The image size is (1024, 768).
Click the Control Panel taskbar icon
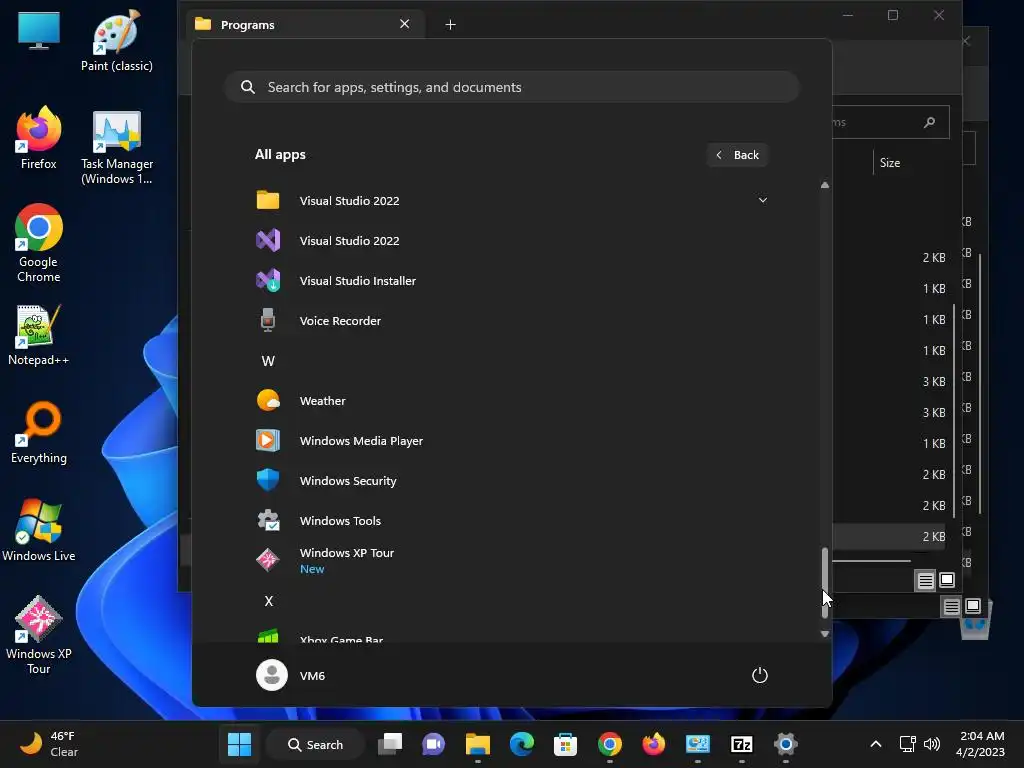(697, 744)
